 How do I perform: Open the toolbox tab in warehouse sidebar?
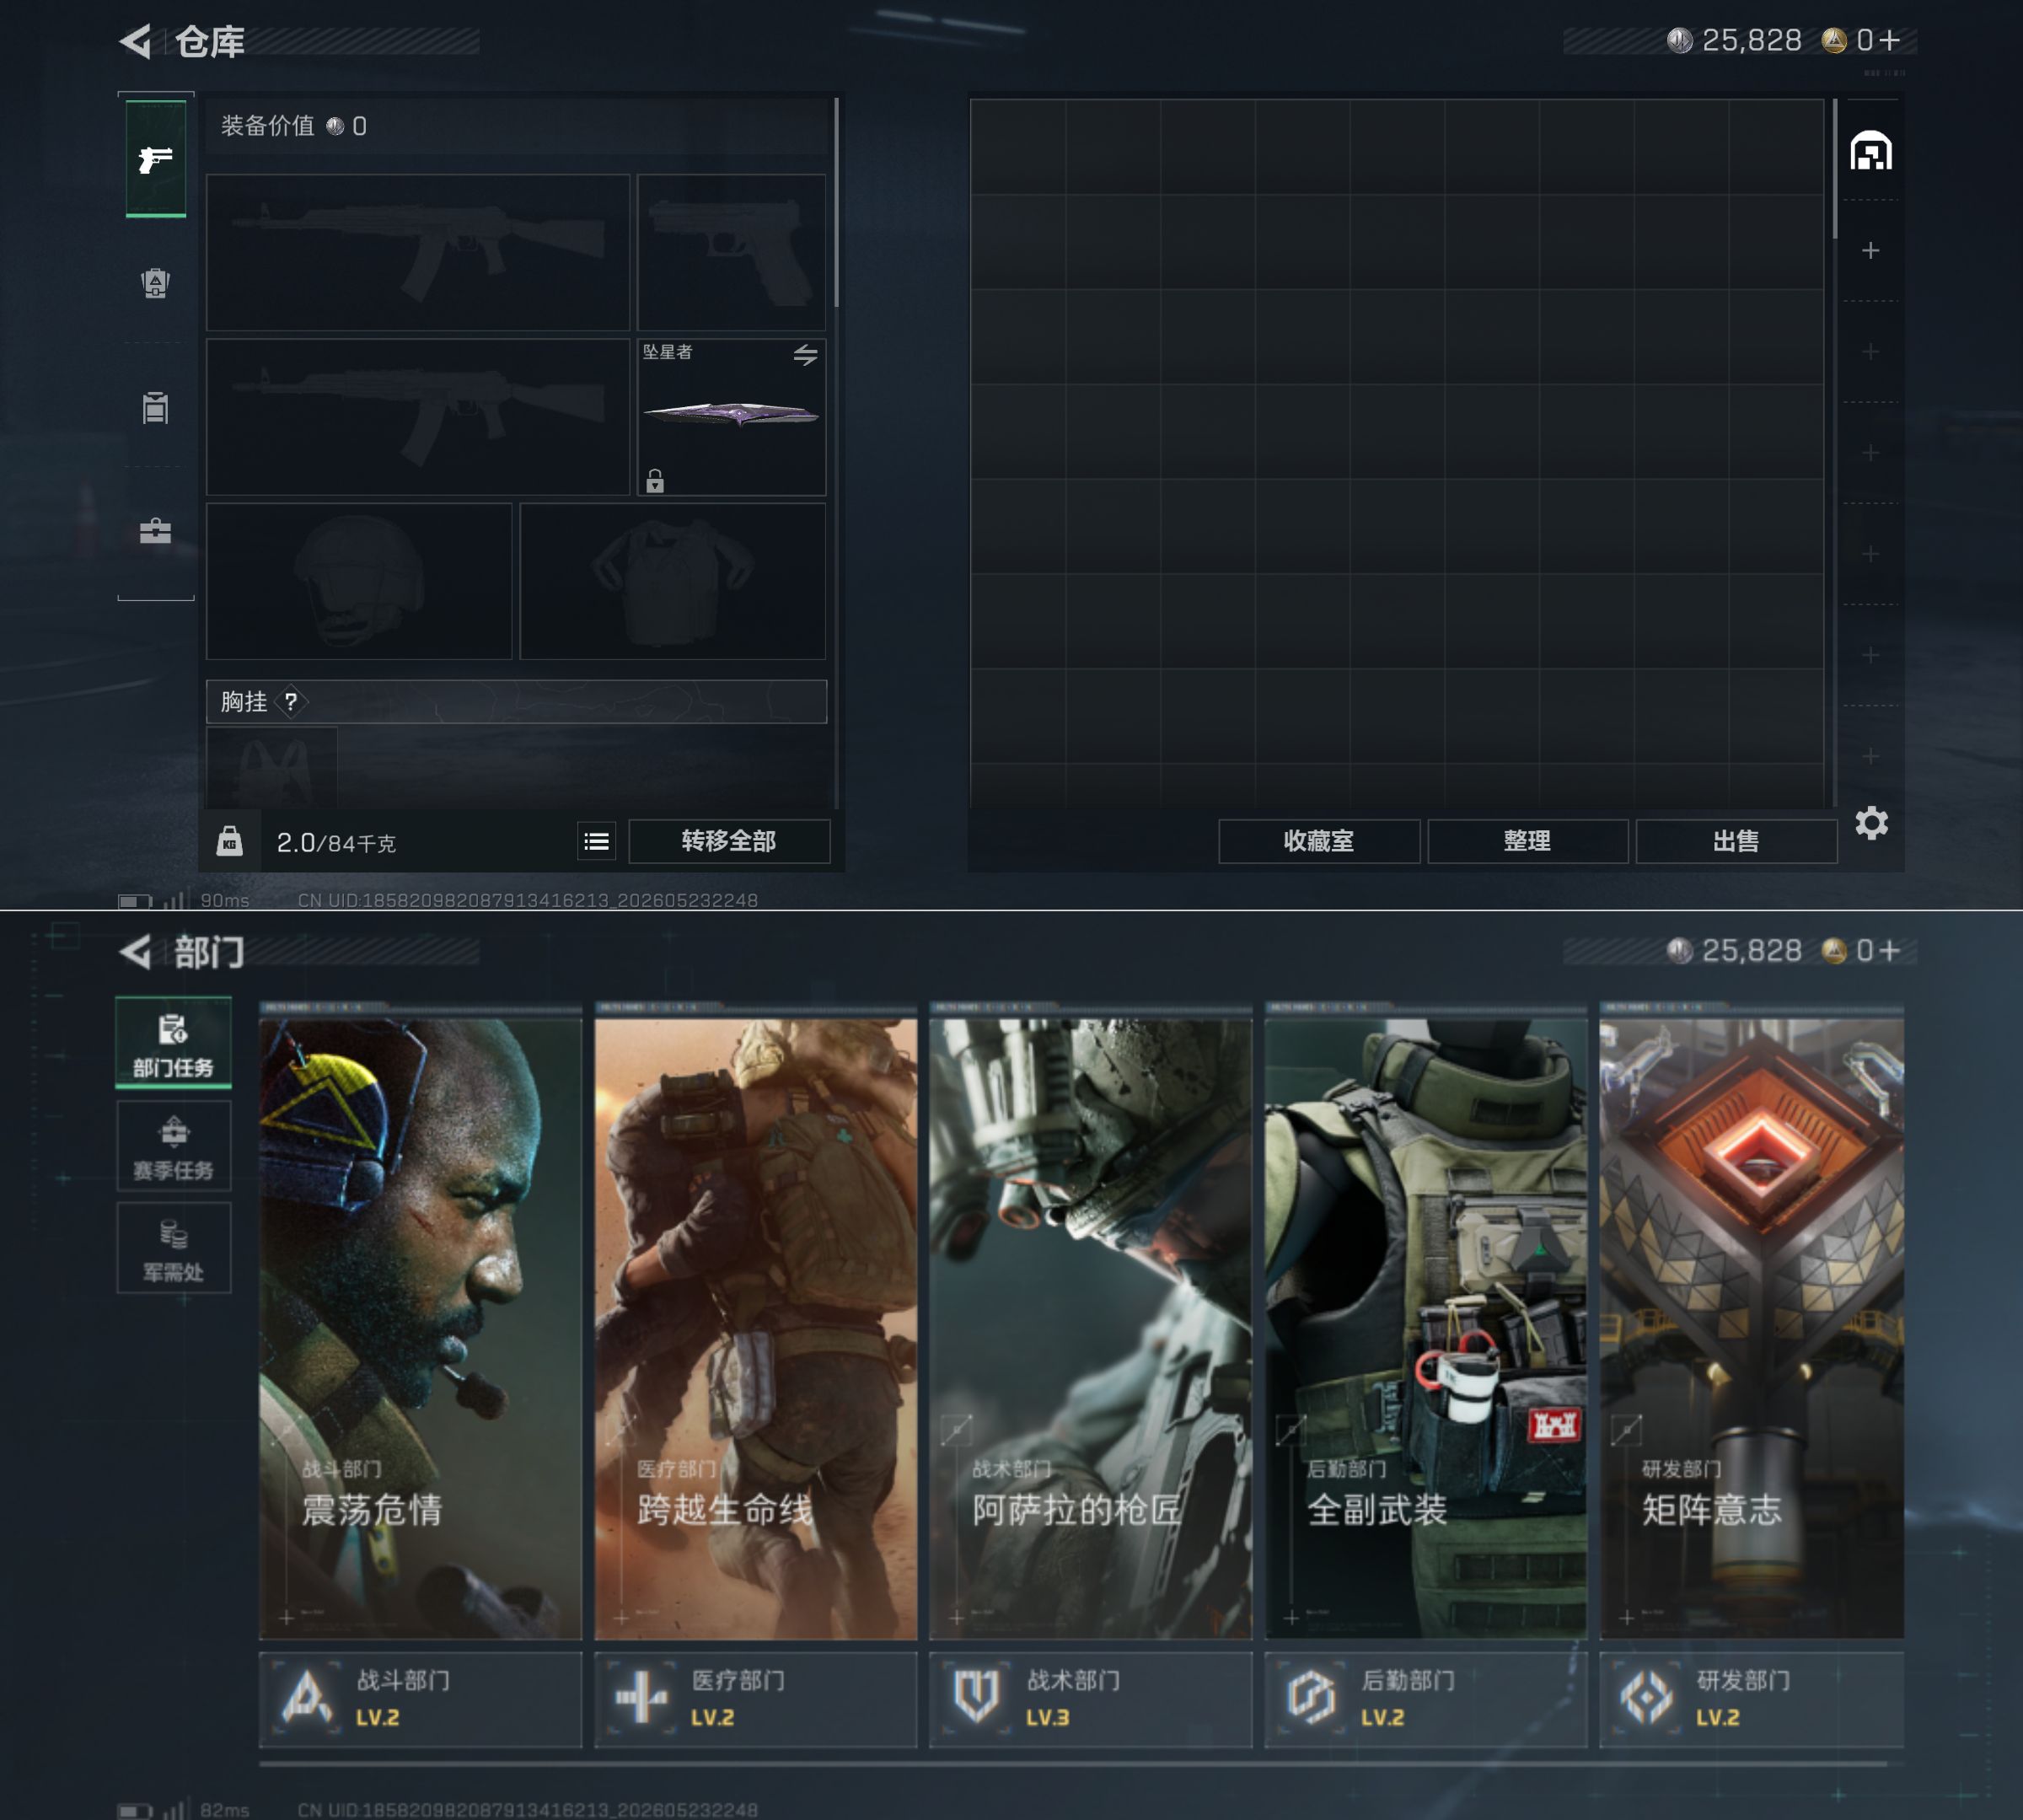click(x=155, y=530)
